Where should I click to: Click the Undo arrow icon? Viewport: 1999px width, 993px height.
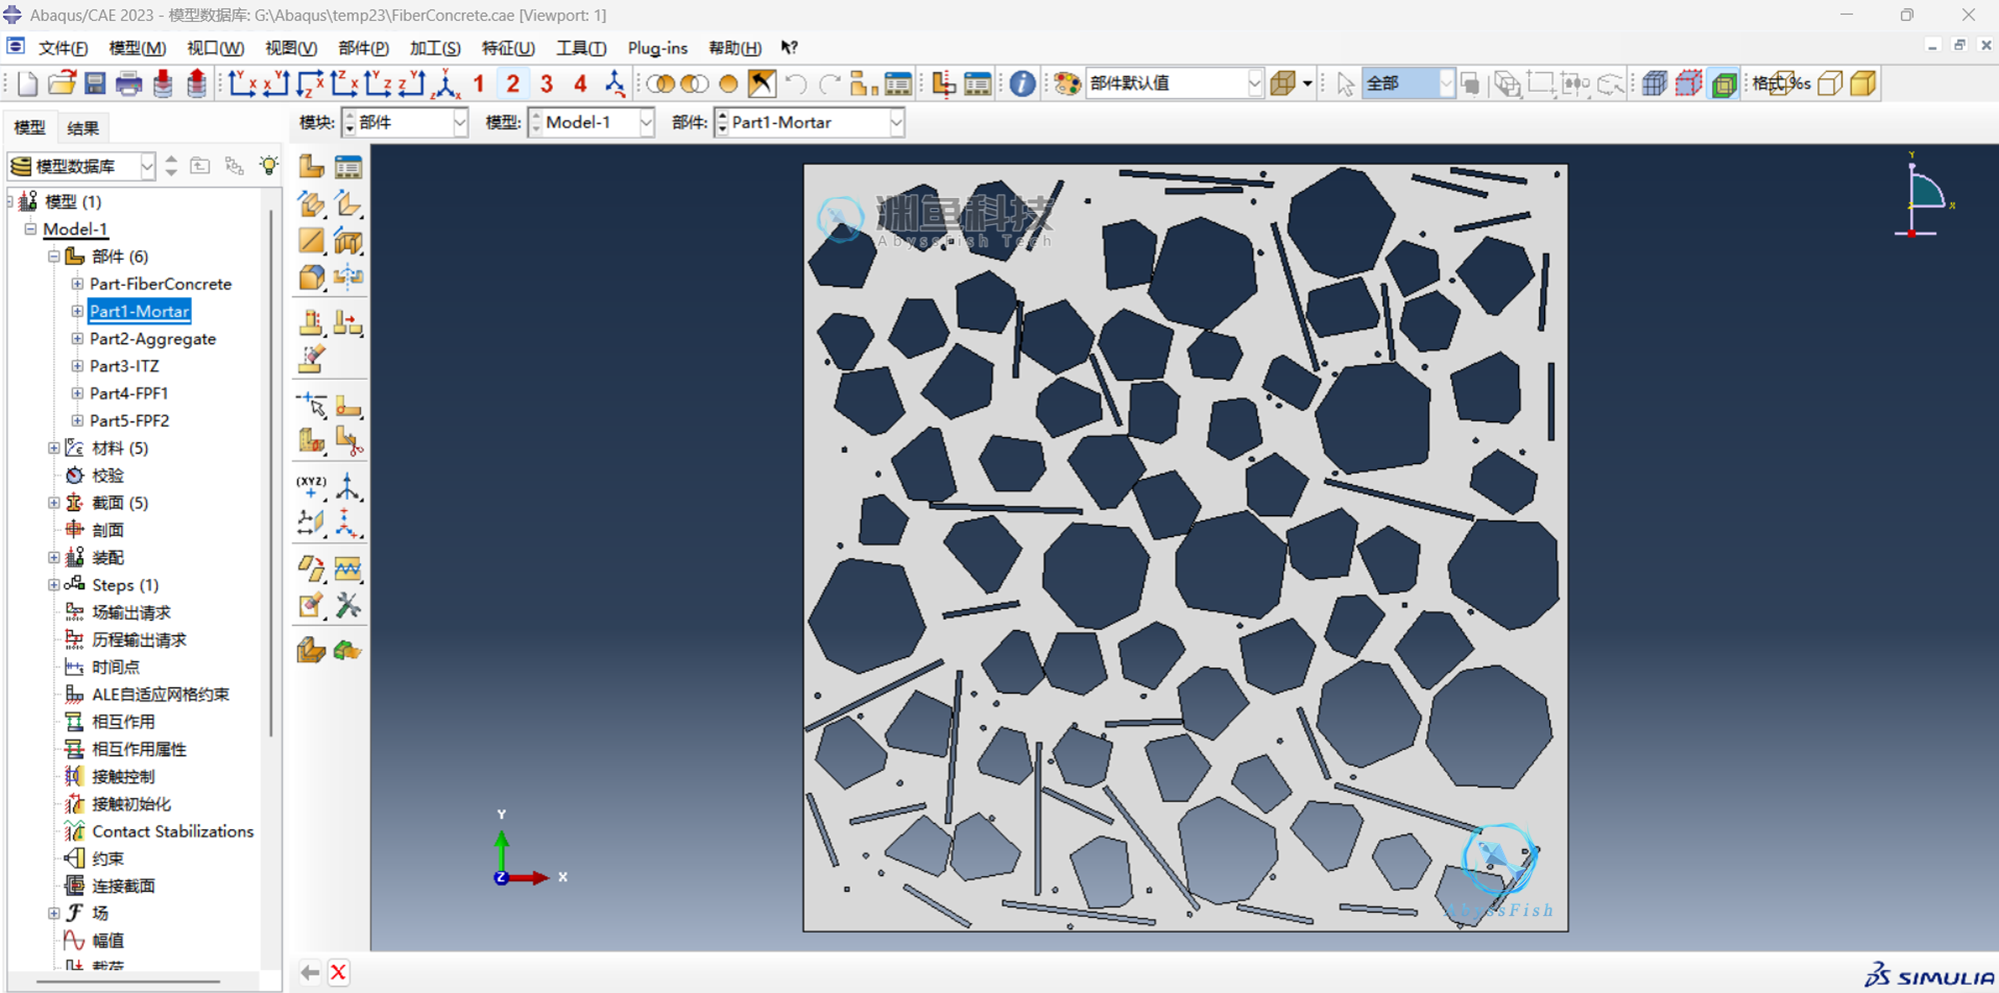(796, 84)
